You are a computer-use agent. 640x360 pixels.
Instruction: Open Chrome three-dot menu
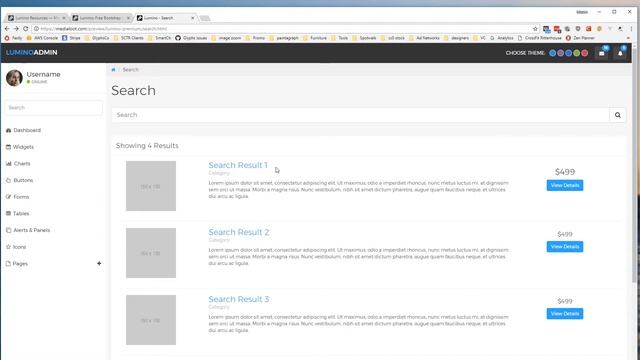[x=631, y=29]
